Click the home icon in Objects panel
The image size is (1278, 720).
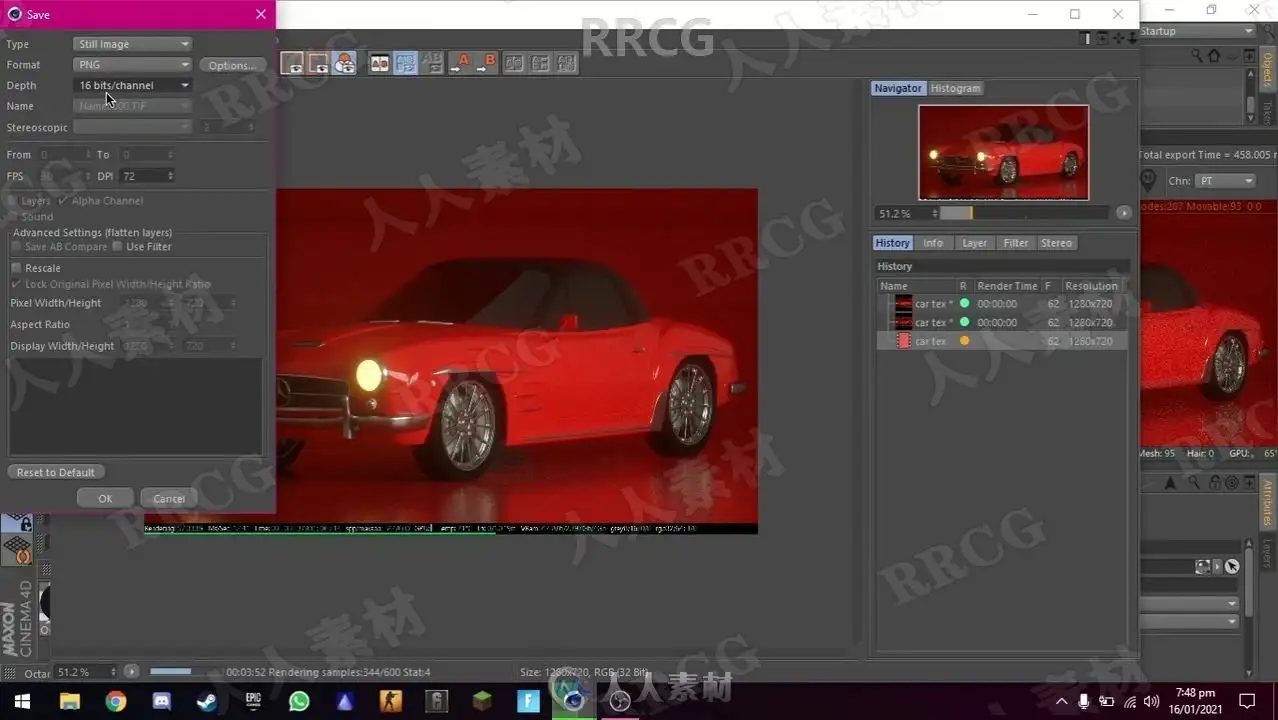tap(1214, 56)
